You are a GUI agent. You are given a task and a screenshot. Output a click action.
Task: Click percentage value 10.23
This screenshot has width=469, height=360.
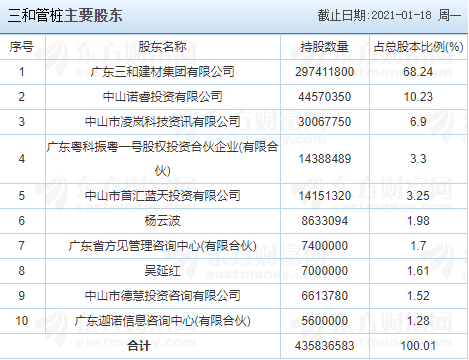pos(418,97)
